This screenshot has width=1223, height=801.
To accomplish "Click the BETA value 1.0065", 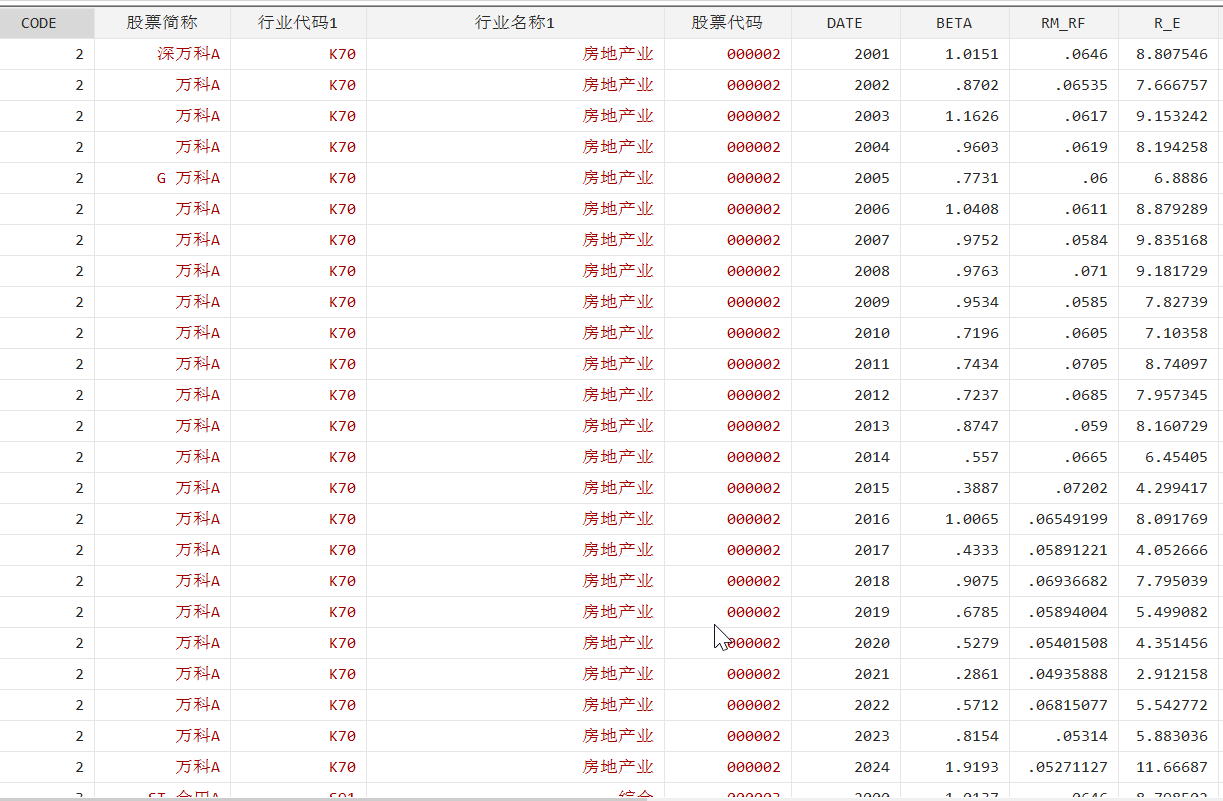I will 954,519.
